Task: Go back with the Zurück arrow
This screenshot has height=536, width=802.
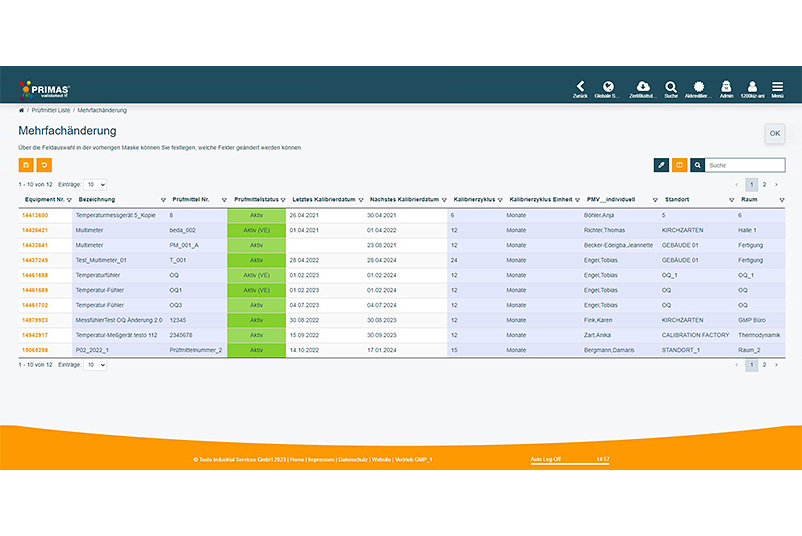Action: pos(580,88)
